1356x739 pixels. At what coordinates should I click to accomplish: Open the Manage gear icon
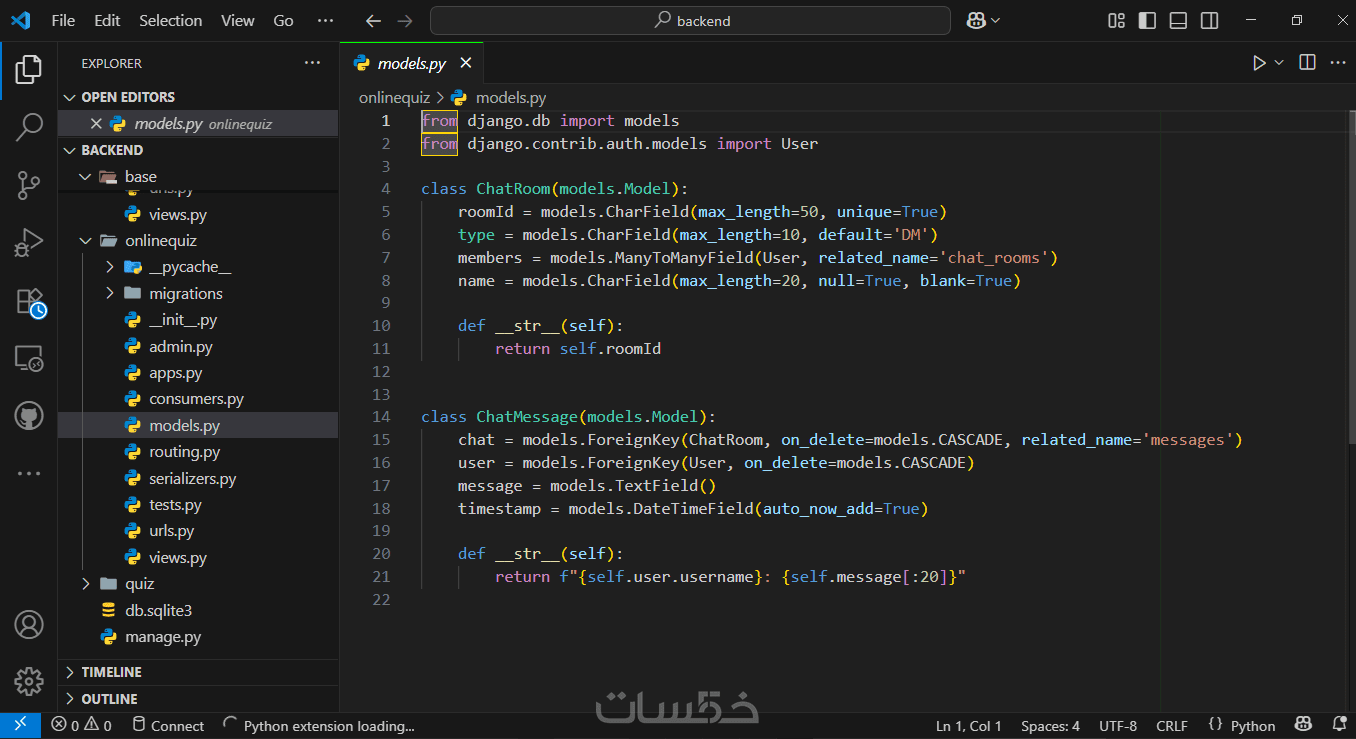tap(29, 681)
